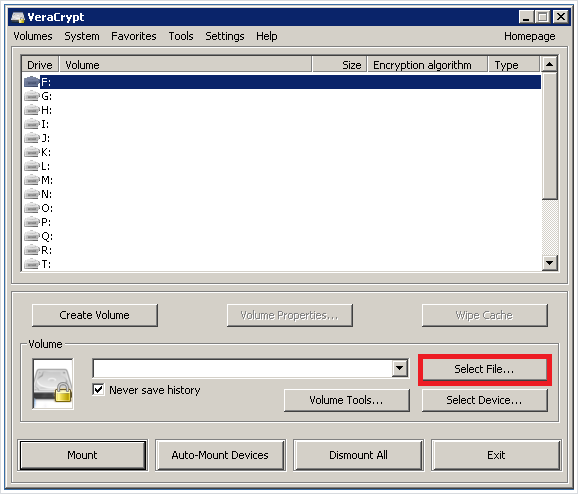
Task: Click the Q: drive icon
Action: 32,236
